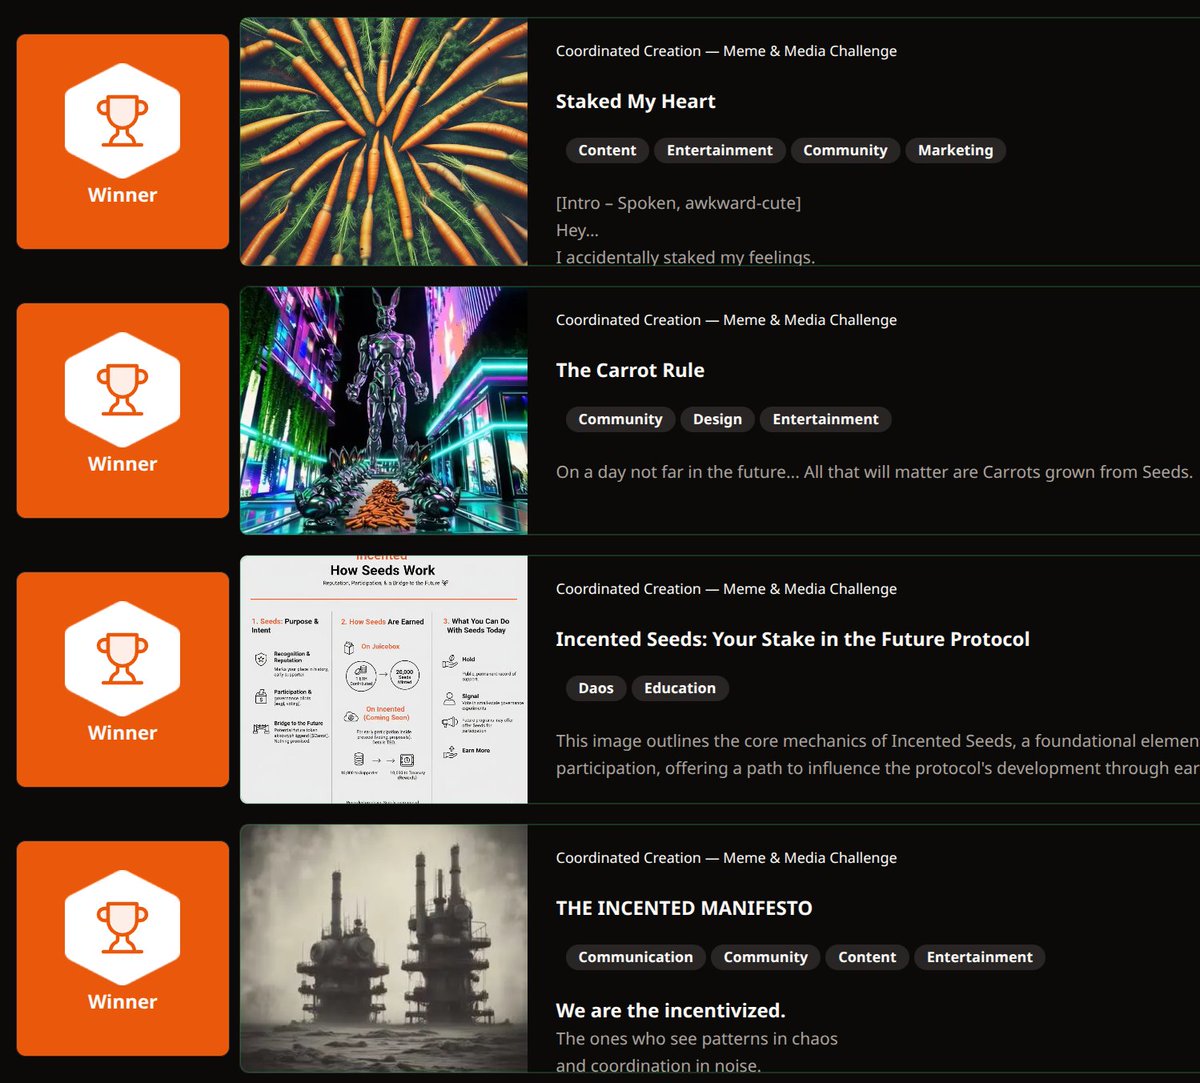Viewport: 1200px width, 1083px height.
Task: Select Community tag under The Carrot Rule
Action: click(x=620, y=419)
